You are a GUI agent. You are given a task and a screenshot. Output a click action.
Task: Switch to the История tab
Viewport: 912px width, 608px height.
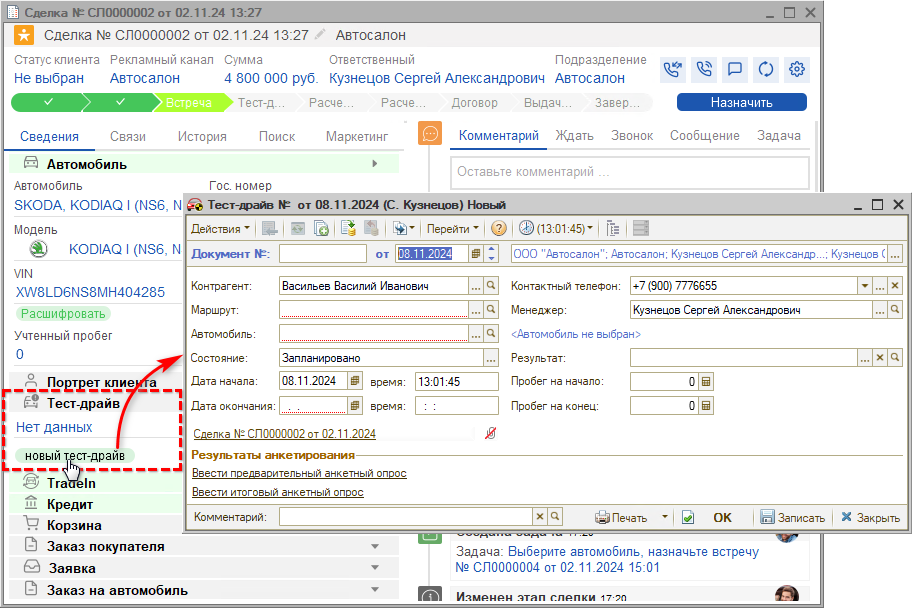[x=202, y=137]
